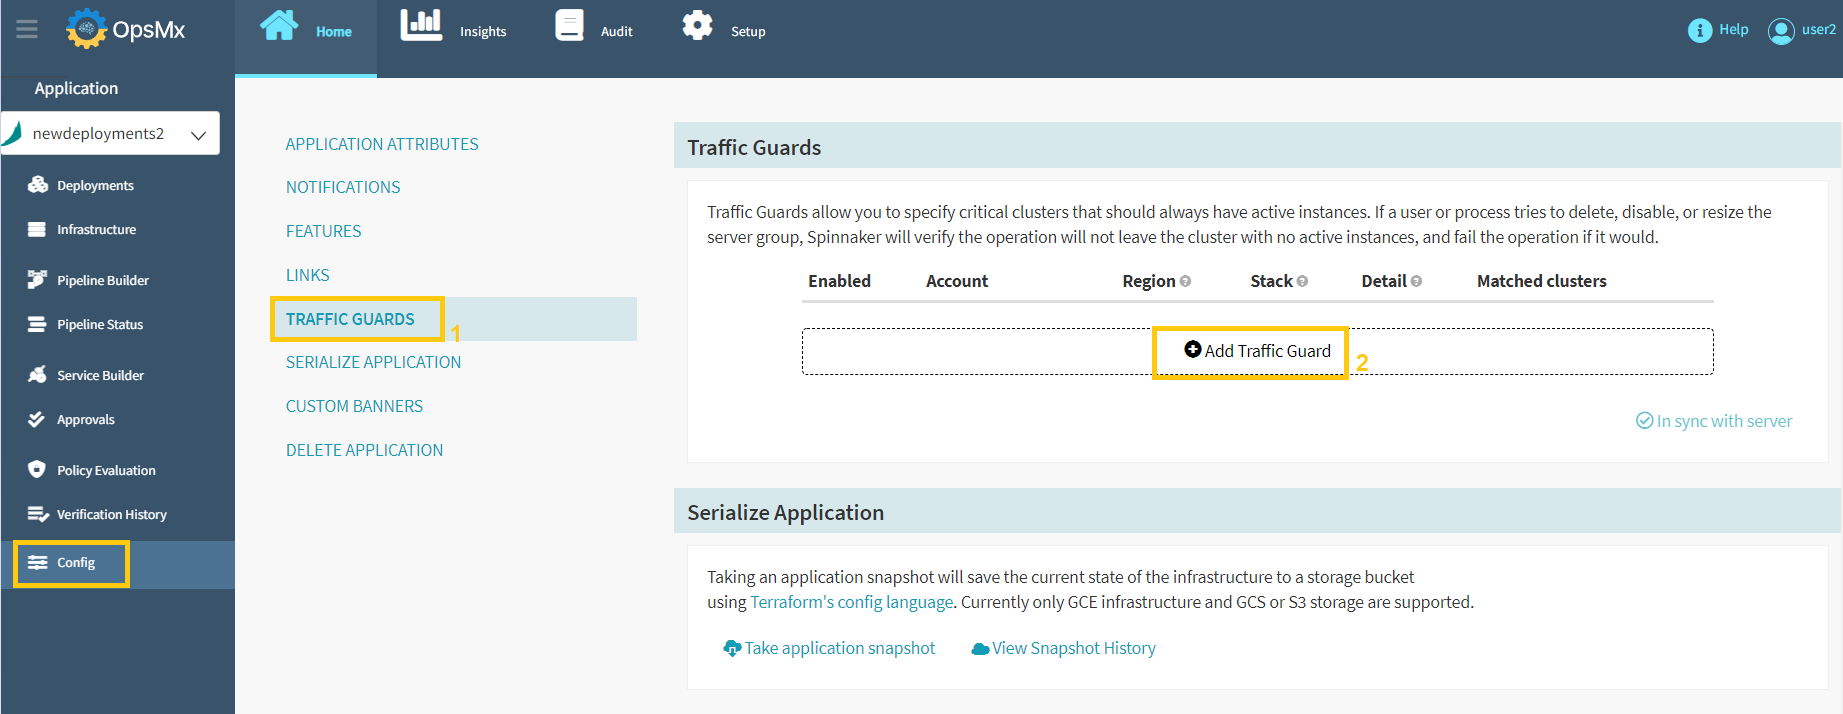The height and width of the screenshot is (714, 1843).
Task: Click the Region help question icon
Action: 1185,282
